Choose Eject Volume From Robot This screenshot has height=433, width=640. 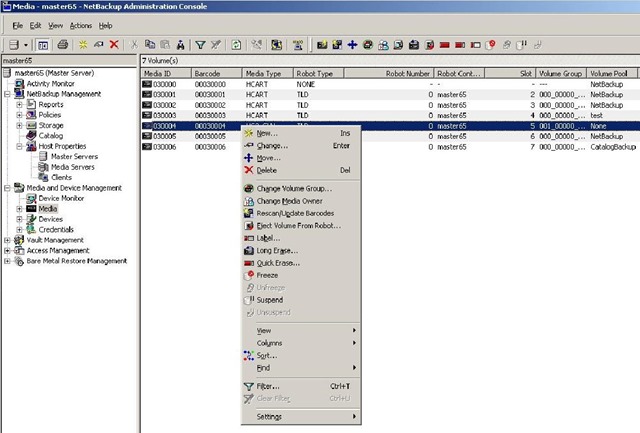pyautogui.click(x=301, y=226)
